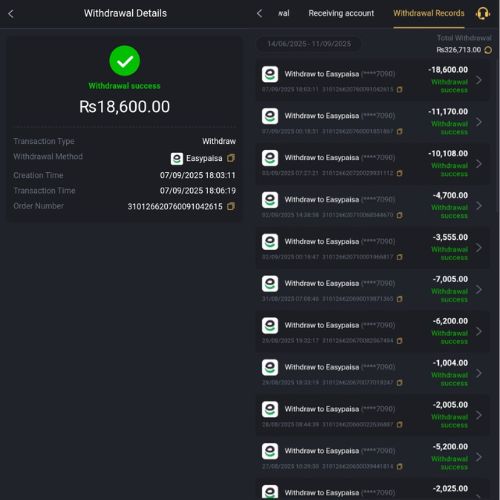Open the -1,004.00 Easypaisa withdrawal entry
500x500 pixels.
pos(373,373)
